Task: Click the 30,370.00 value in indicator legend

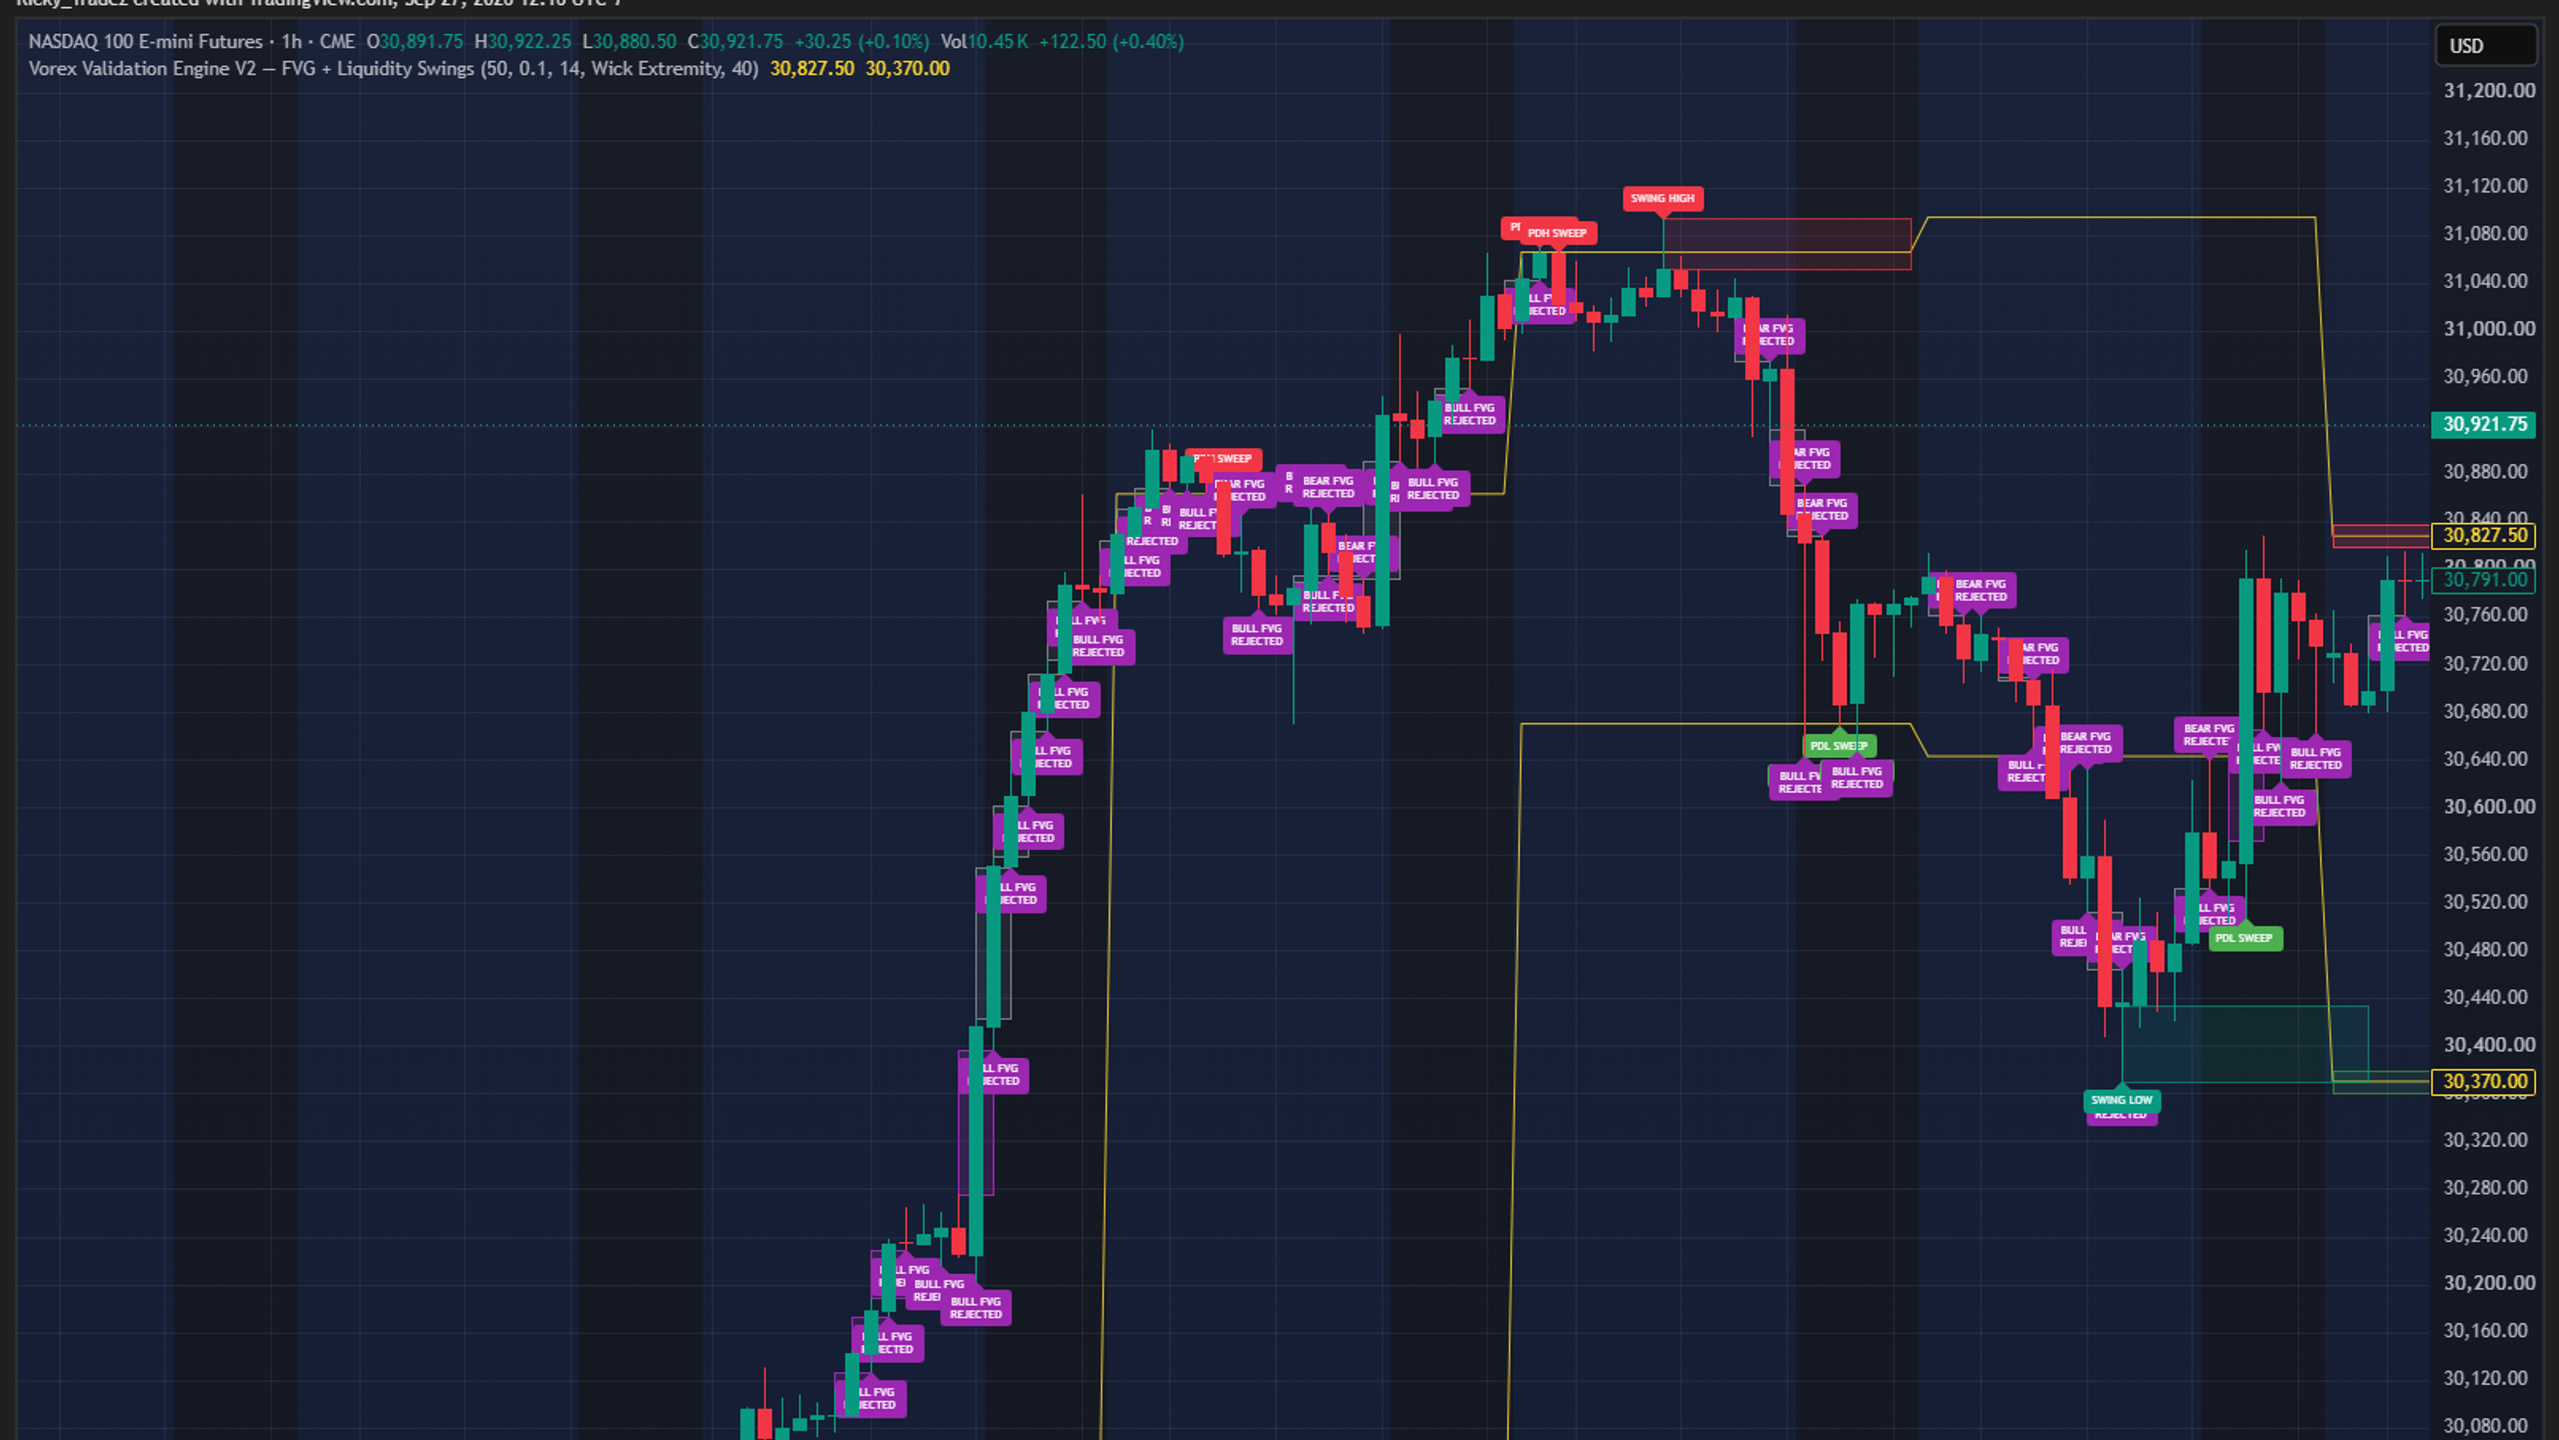Action: pyautogui.click(x=907, y=69)
